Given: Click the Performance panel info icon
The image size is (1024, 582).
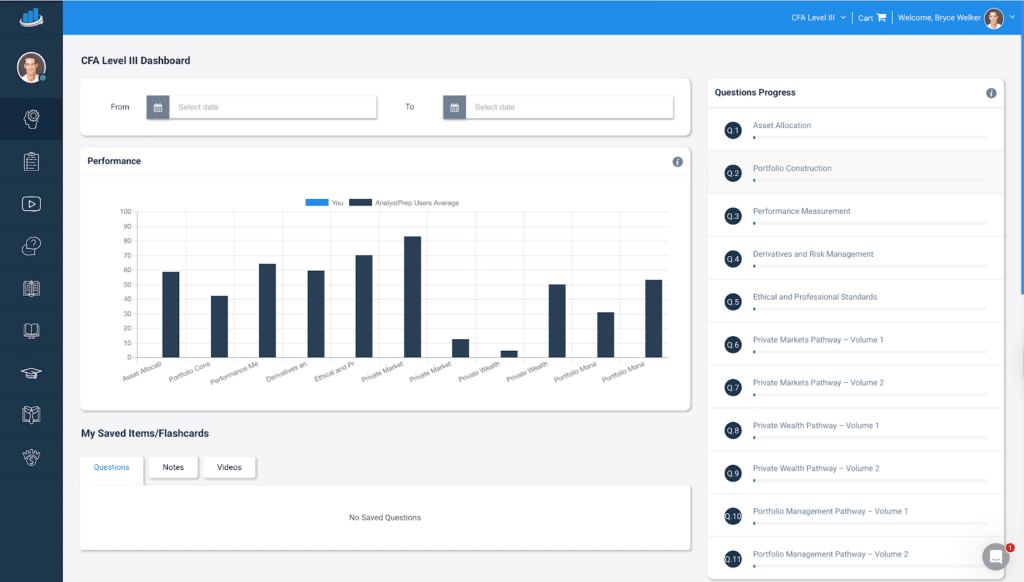Looking at the screenshot, I should point(677,162).
